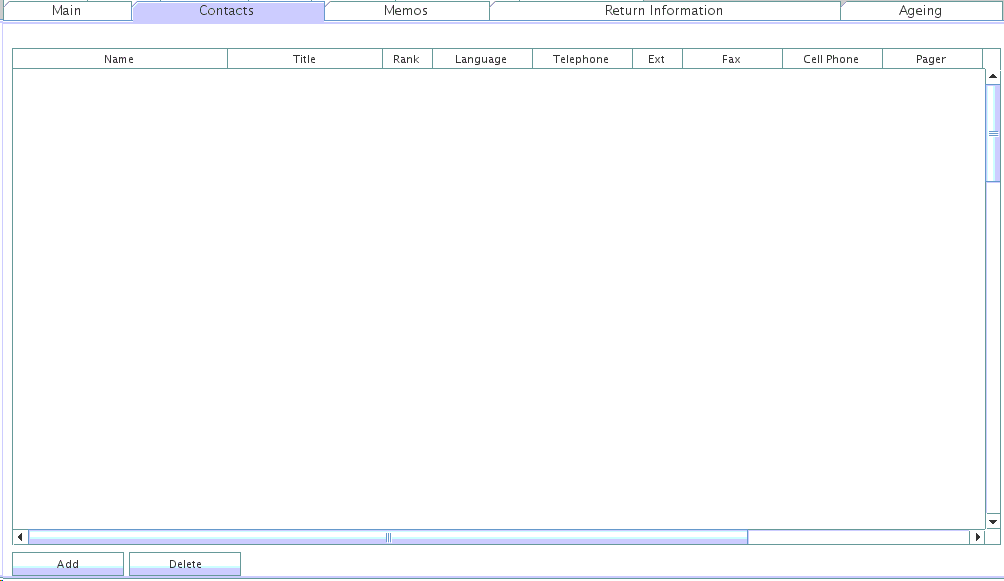The width and height of the screenshot is (1004, 581).
Task: Click the horizontal scrollbar thumb
Action: click(x=388, y=537)
